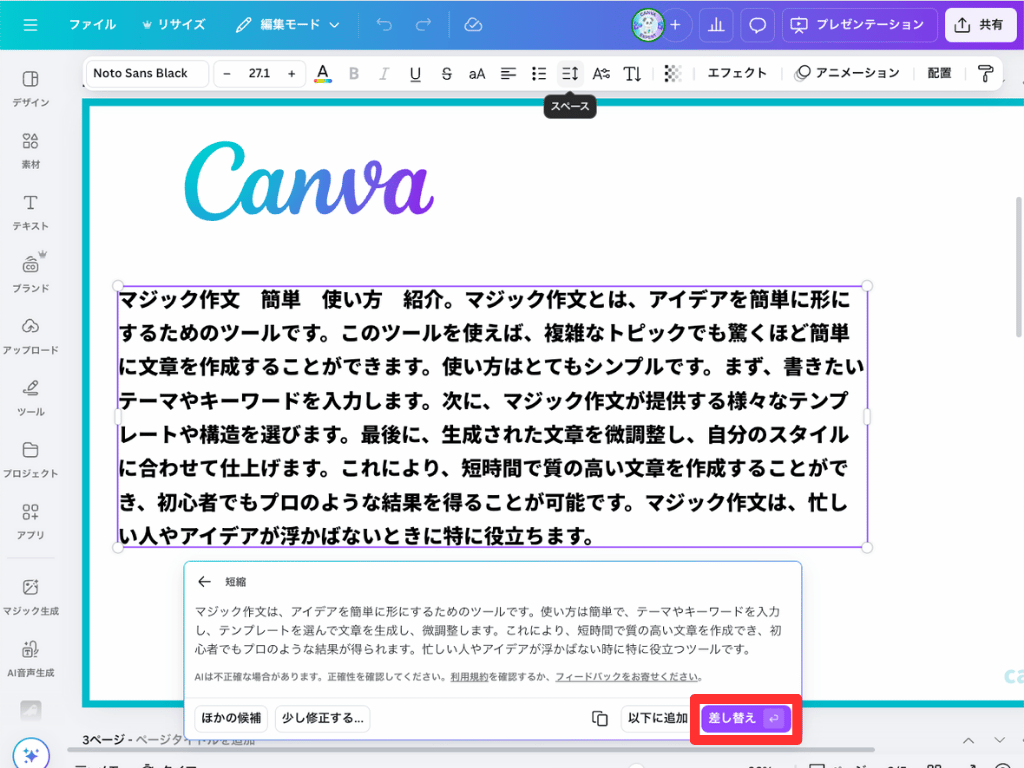Image resolution: width=1024 pixels, height=768 pixels.
Task: Open the AI音声生成 sidebar tab
Action: point(30,659)
